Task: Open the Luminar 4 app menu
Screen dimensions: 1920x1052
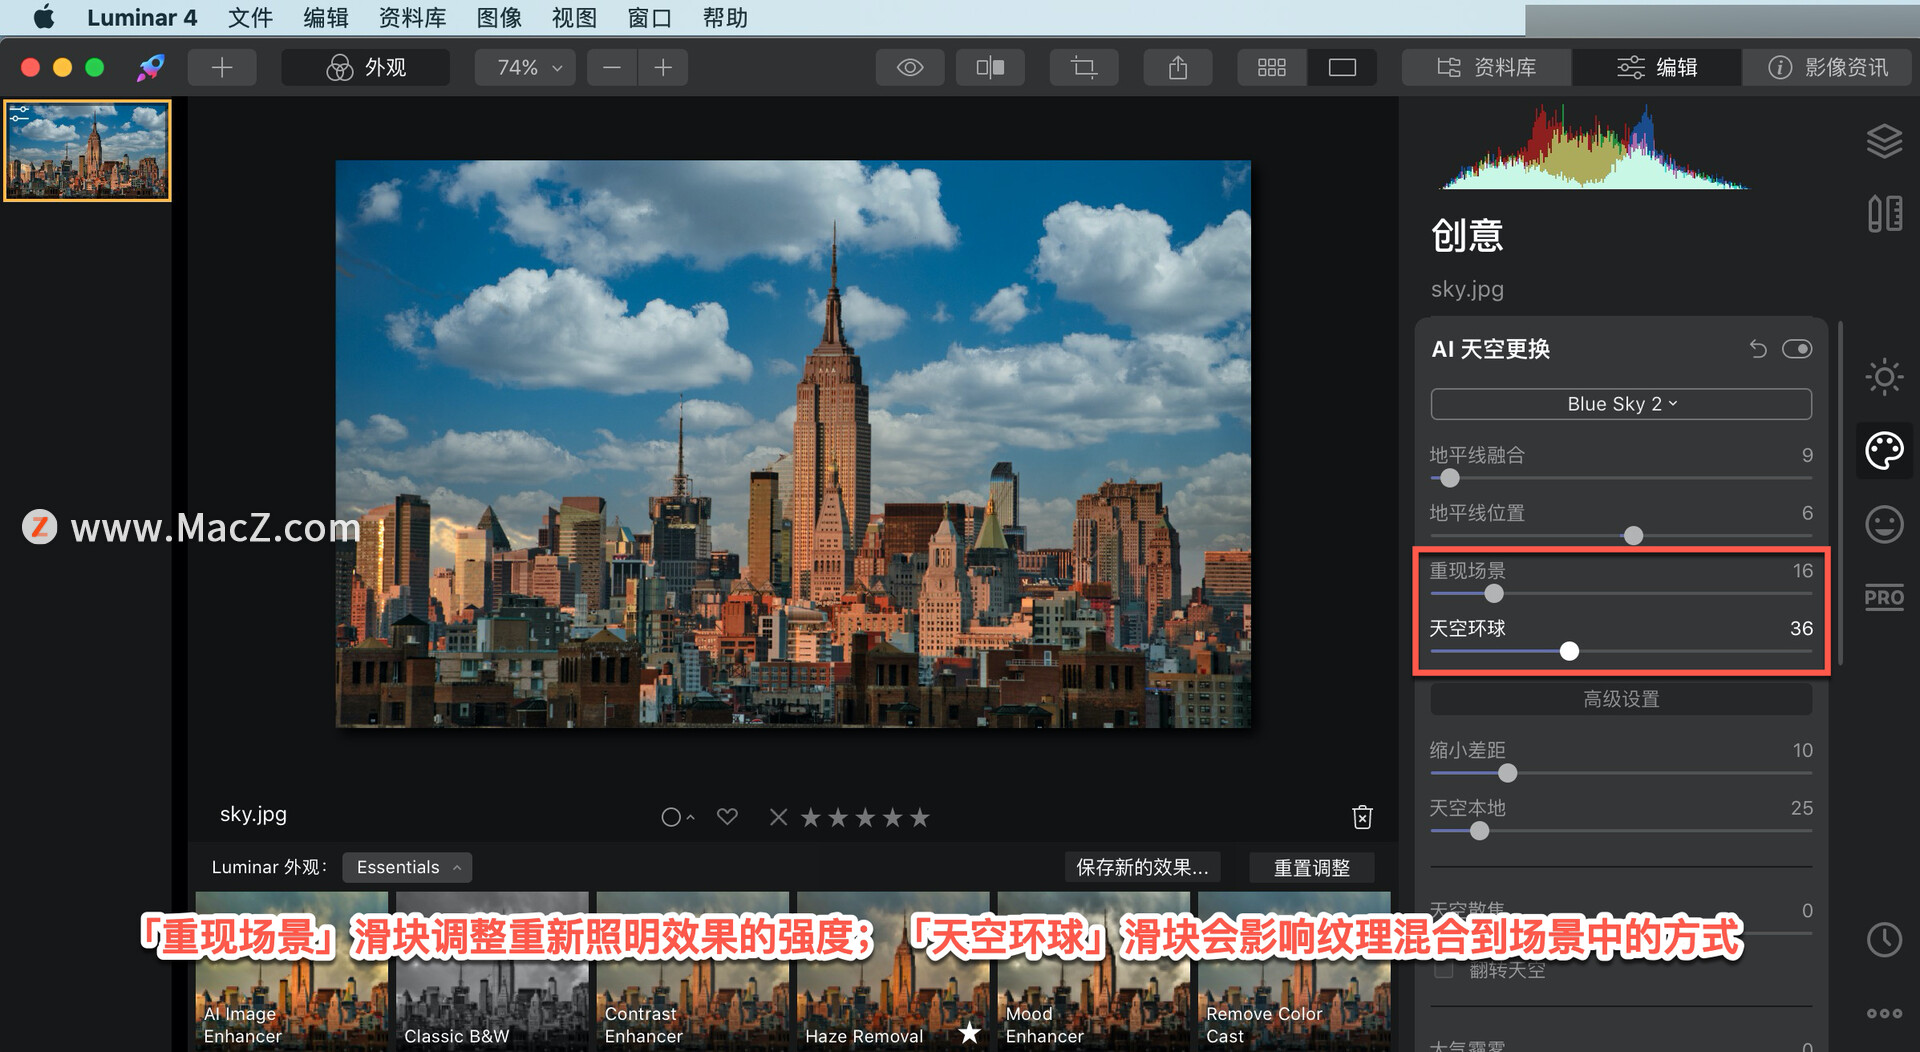Action: pos(142,17)
